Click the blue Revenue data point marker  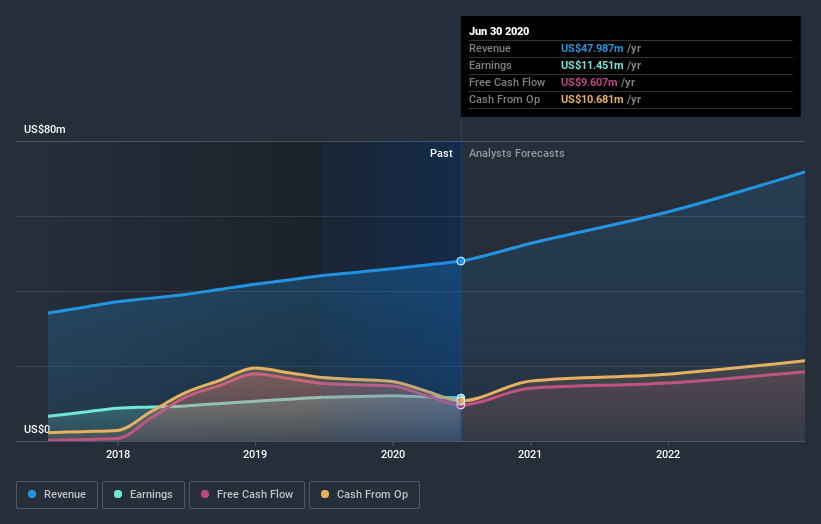click(x=461, y=261)
